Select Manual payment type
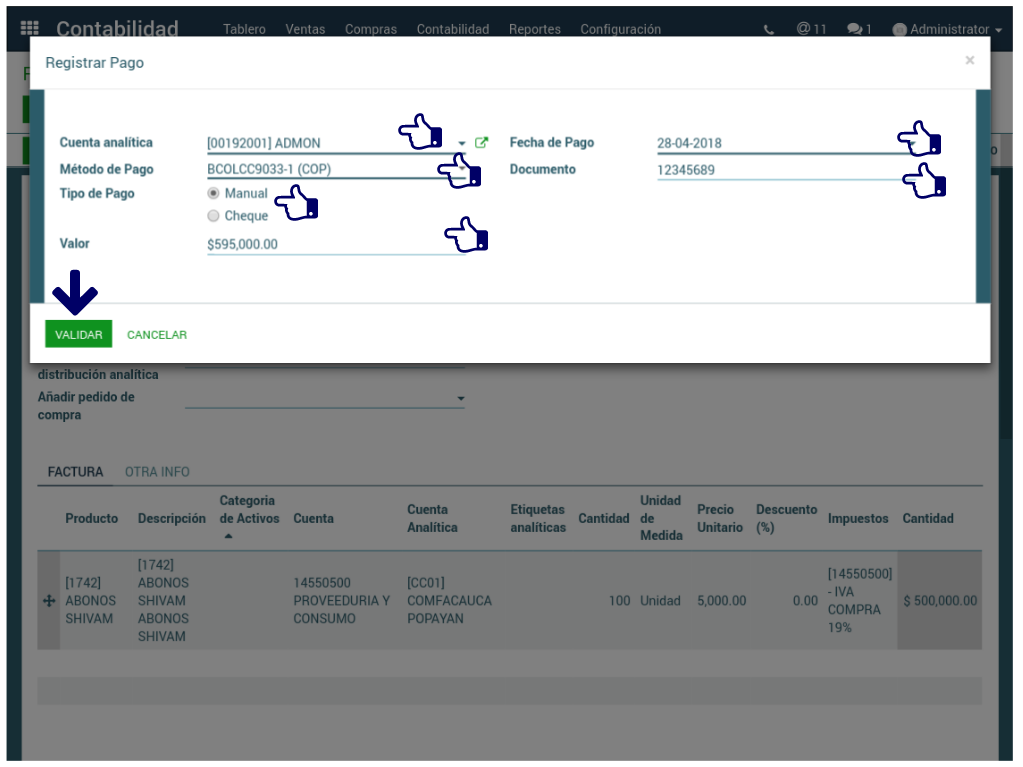 click(x=213, y=194)
